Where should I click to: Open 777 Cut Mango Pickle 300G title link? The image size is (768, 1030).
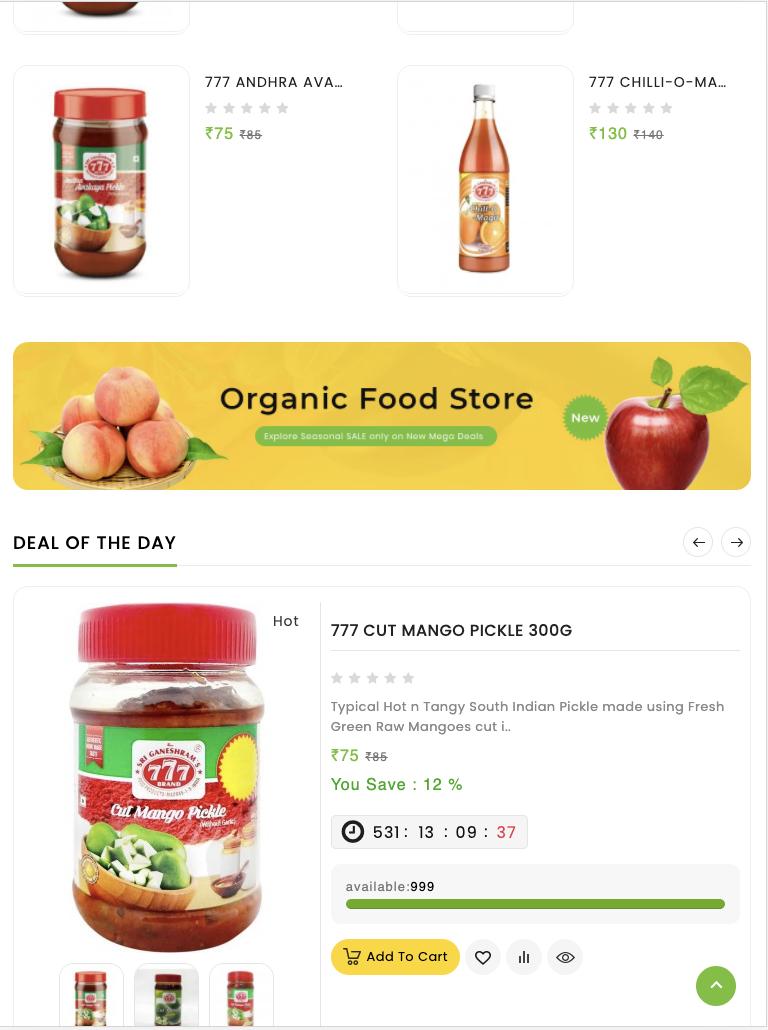pos(451,631)
